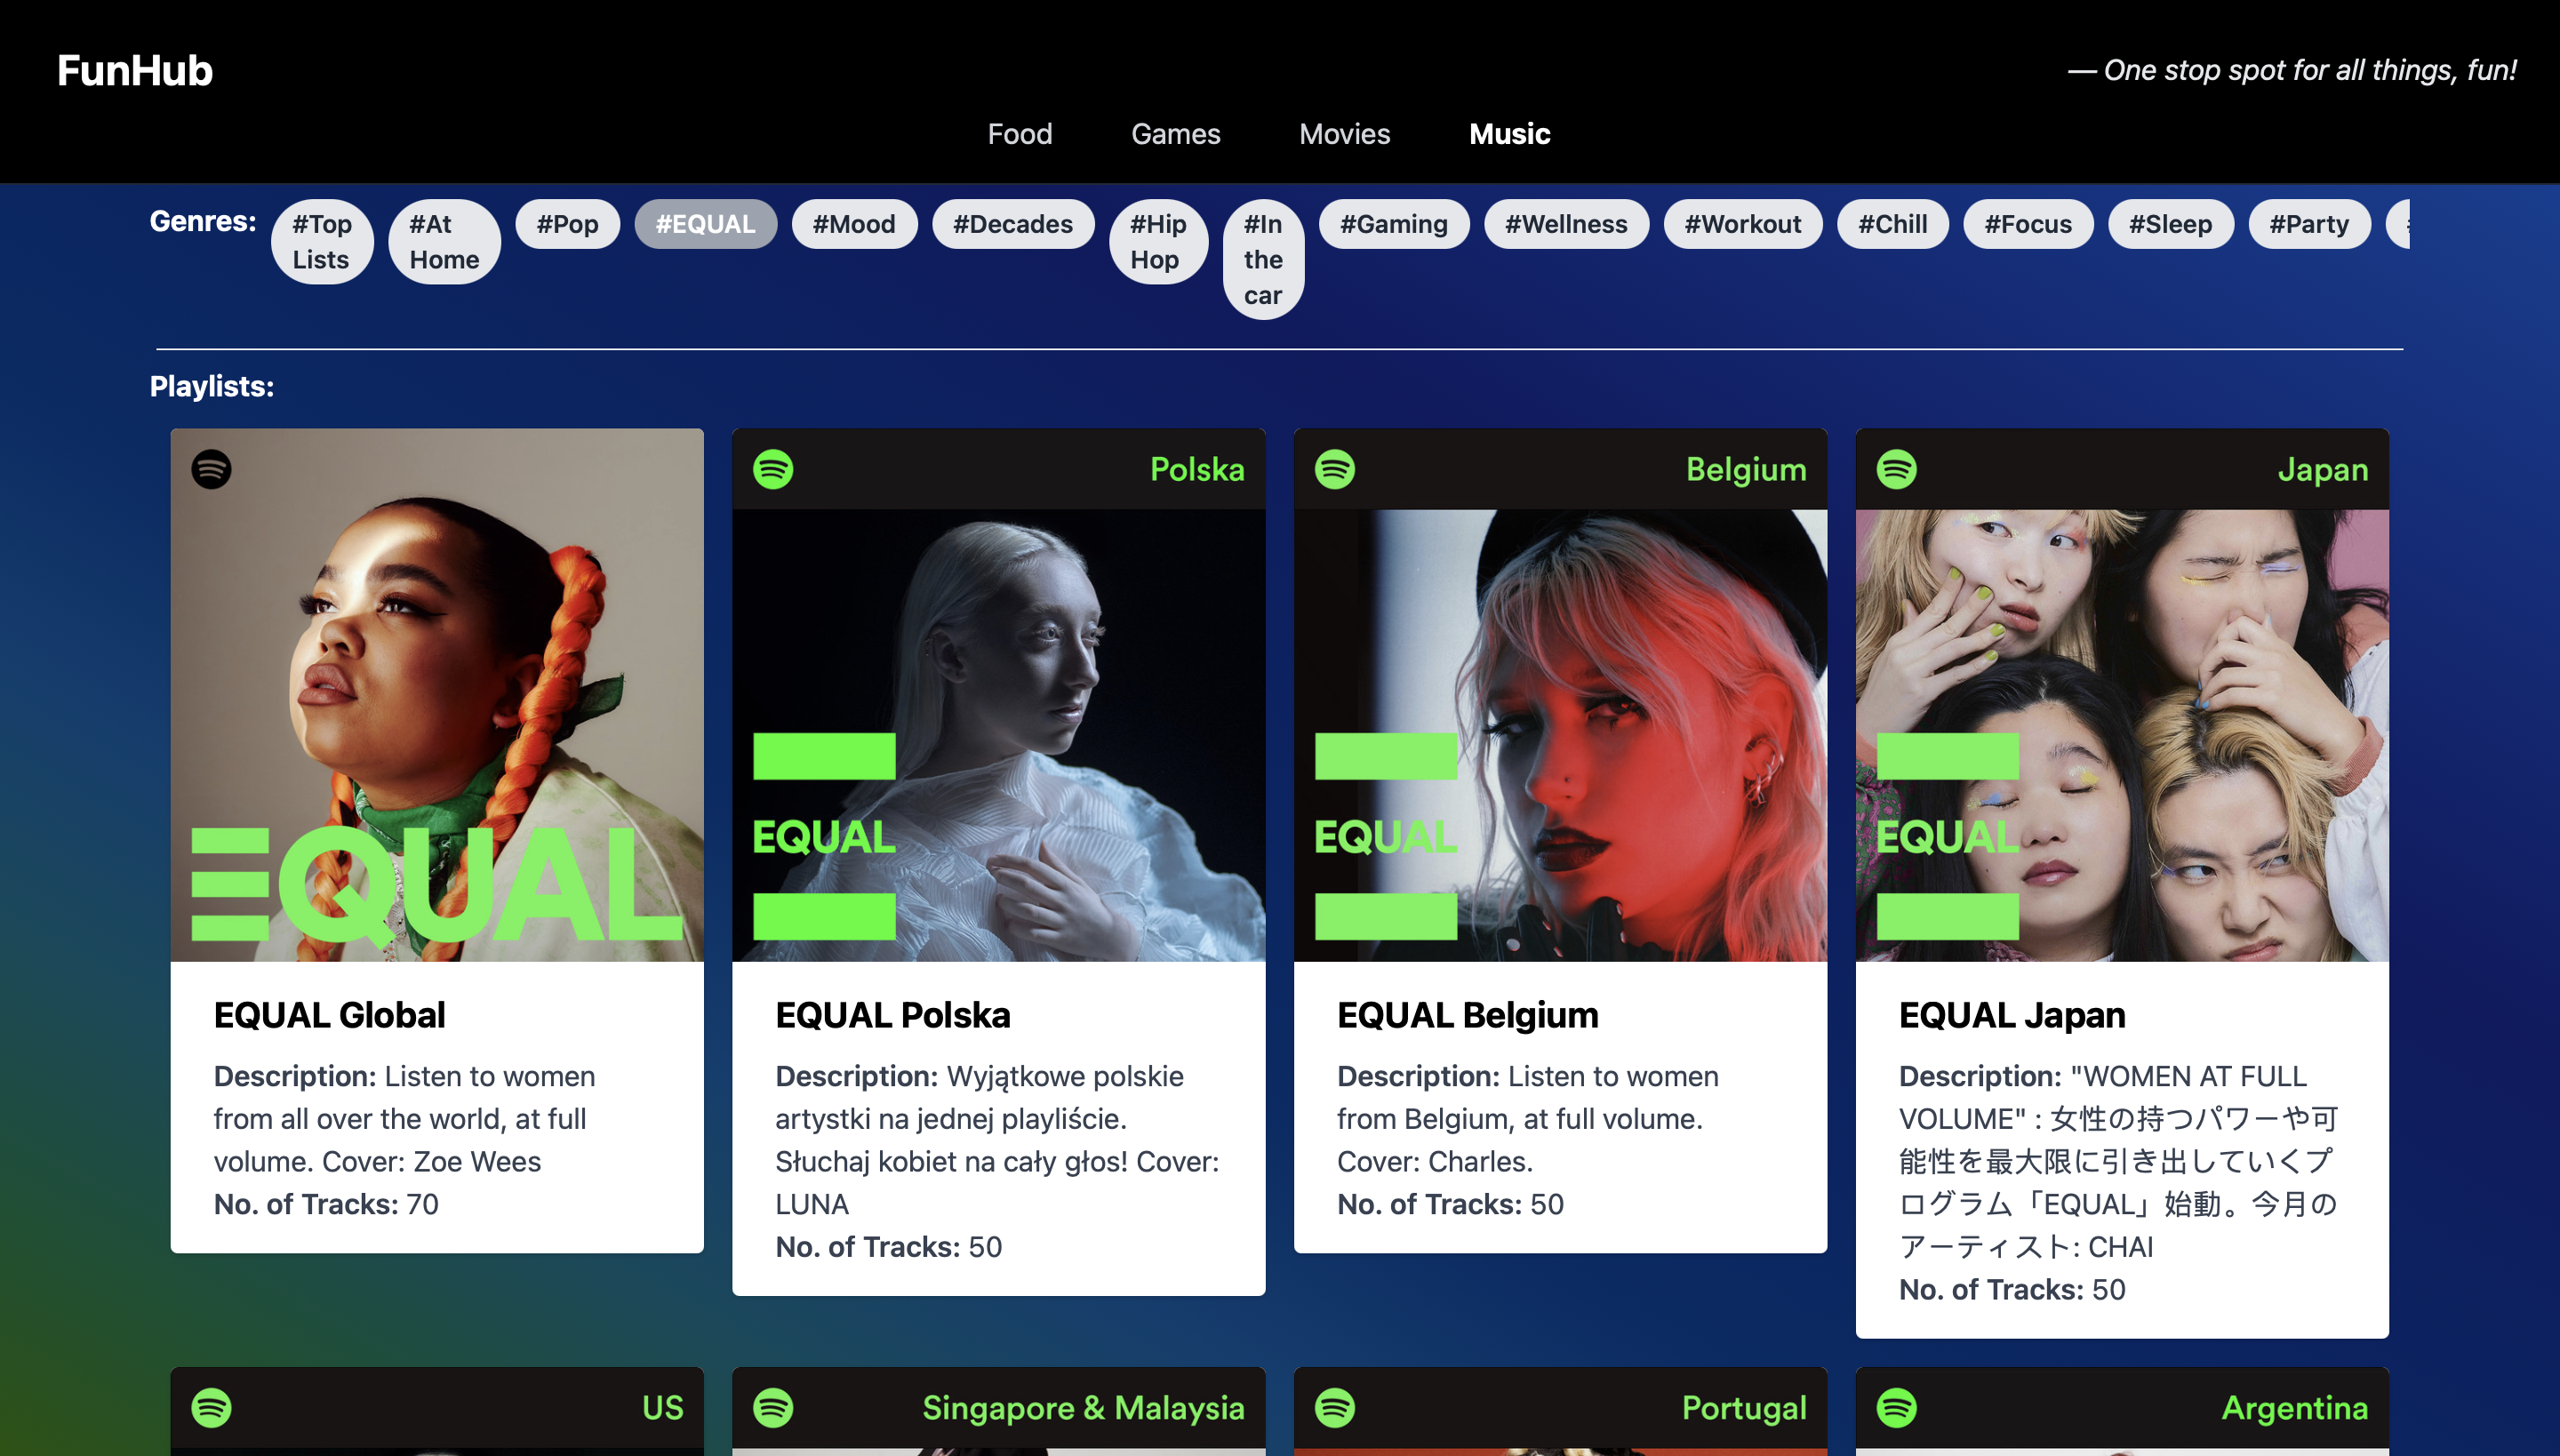Pick the #Workout genre tag
2560x1456 pixels.
tap(1742, 224)
